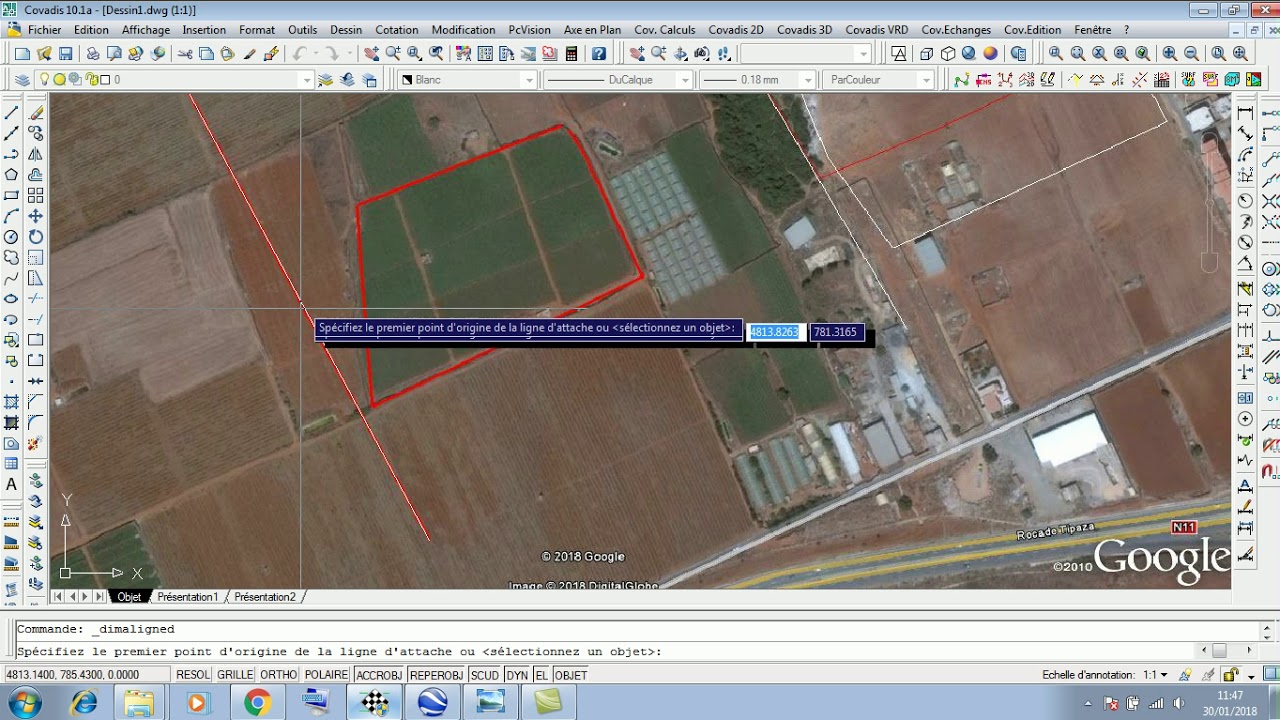
Task: Open the Fichier menu
Action: pos(44,30)
